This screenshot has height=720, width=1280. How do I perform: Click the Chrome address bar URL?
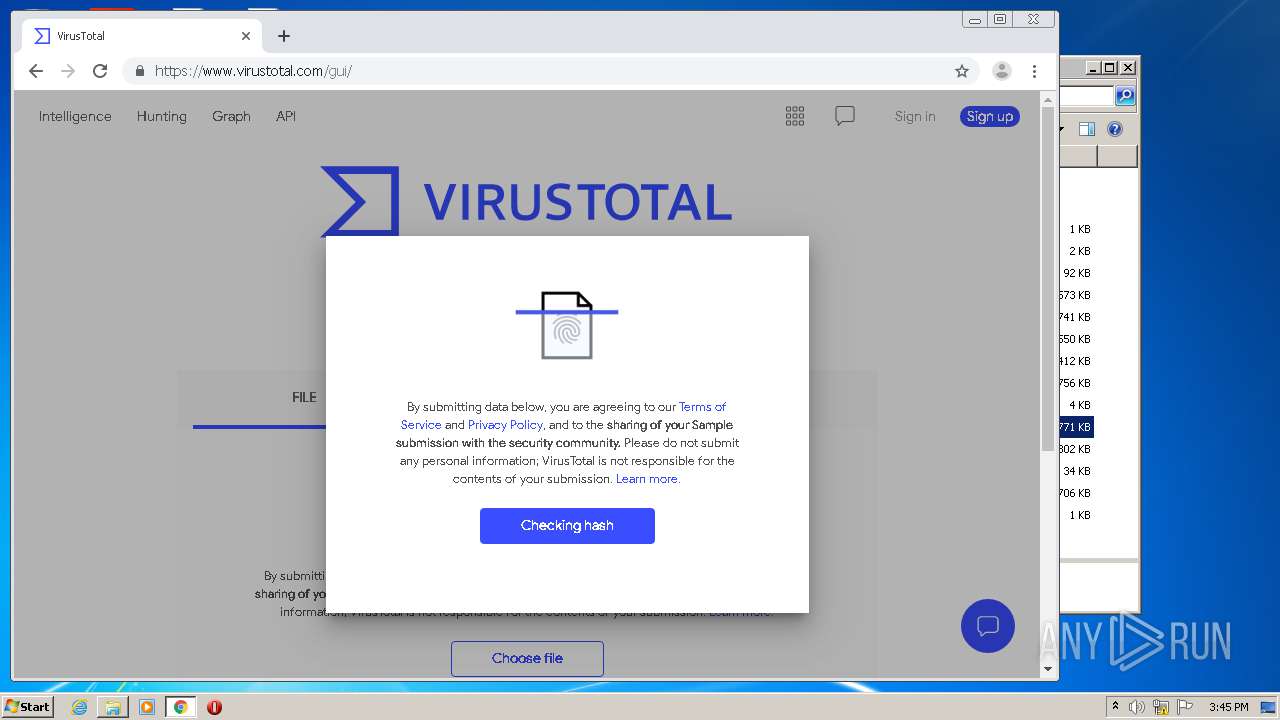[253, 71]
